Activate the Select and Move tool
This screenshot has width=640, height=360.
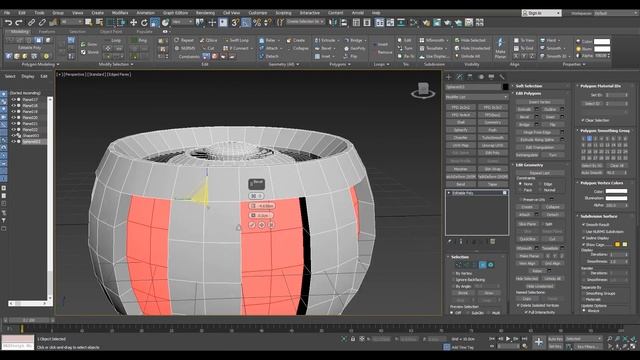pos(133,22)
